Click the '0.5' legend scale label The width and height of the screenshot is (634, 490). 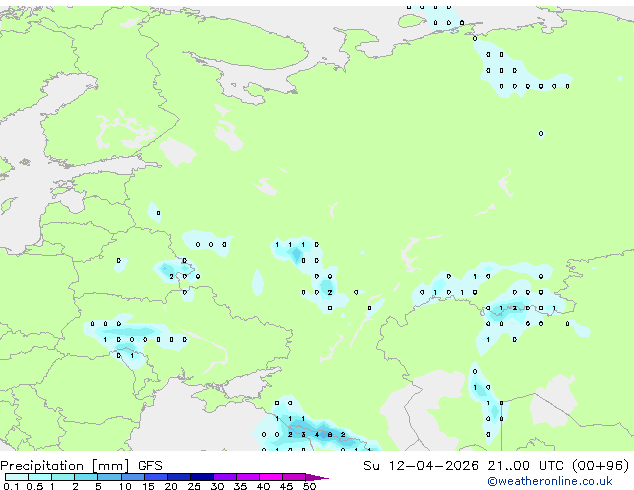pyautogui.click(x=35, y=486)
